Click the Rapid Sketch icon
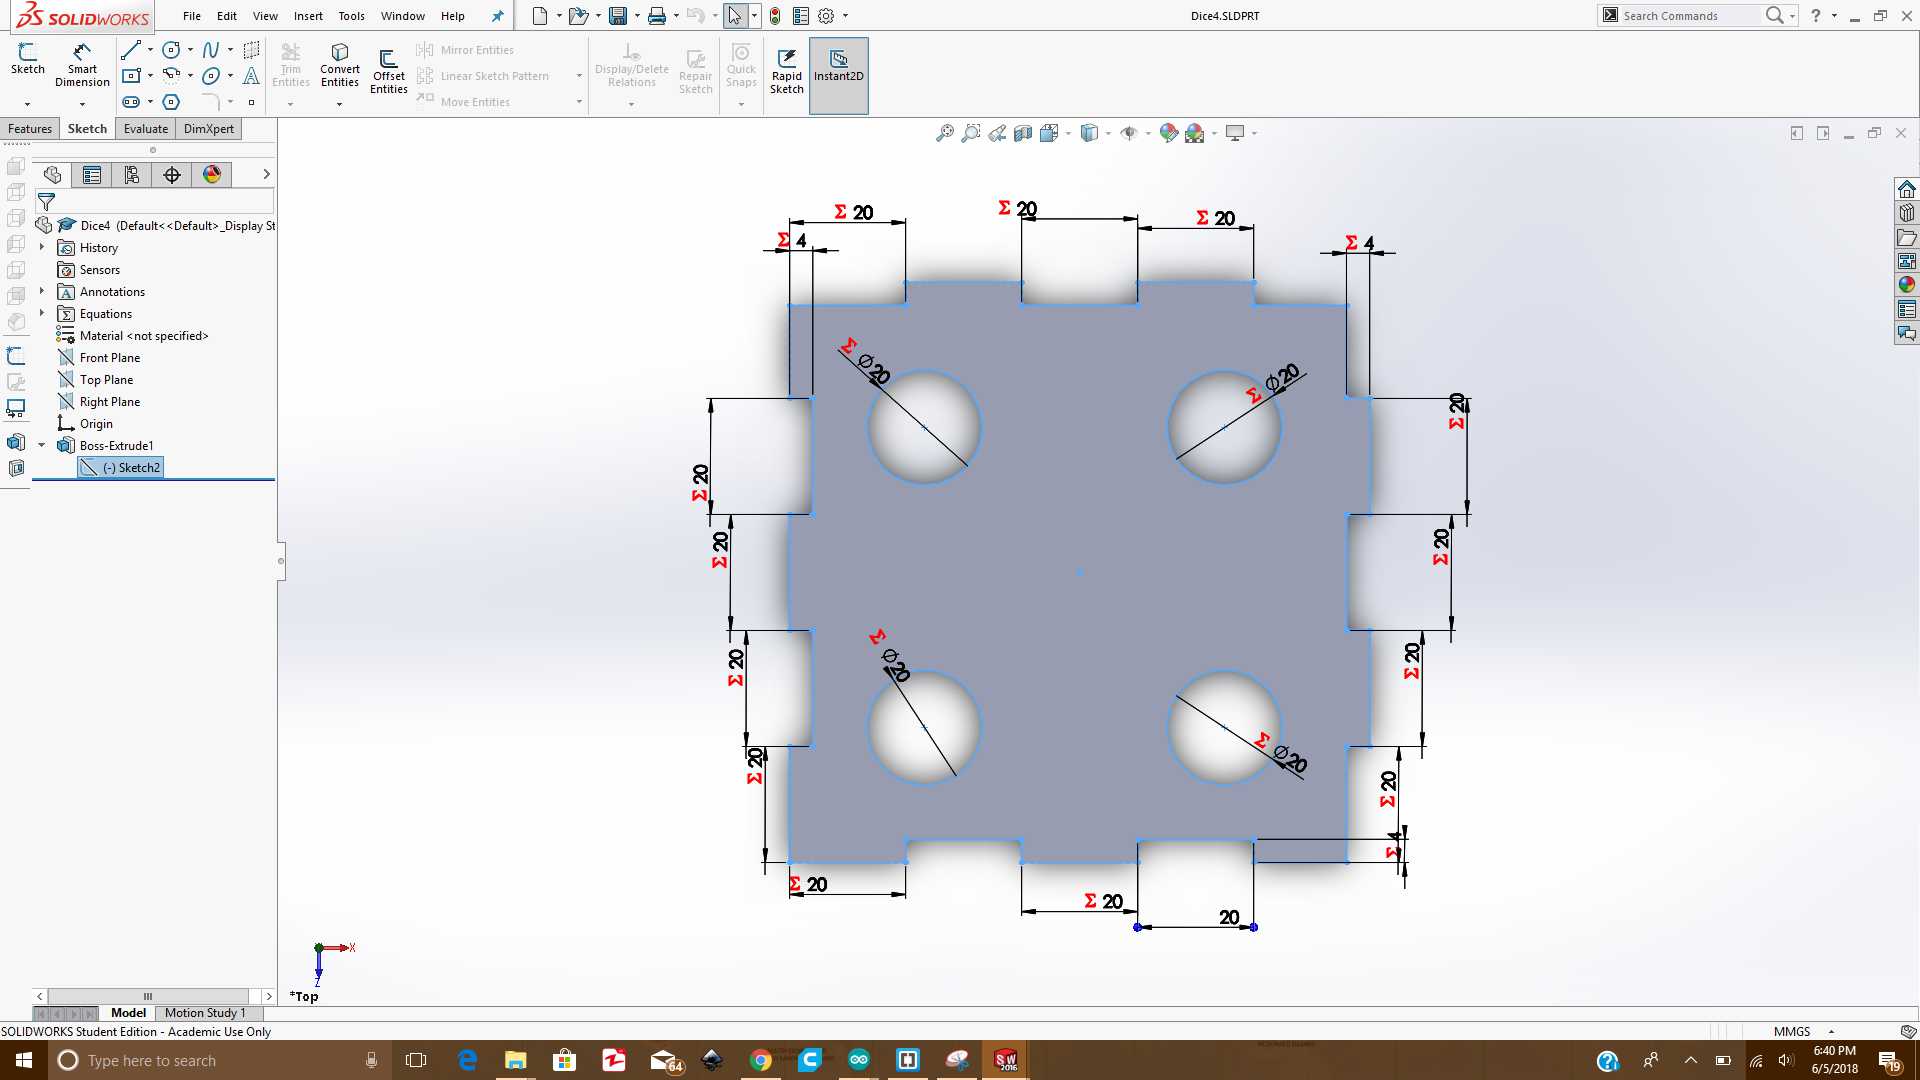Screen dimensions: 1920x1080 tap(786, 70)
